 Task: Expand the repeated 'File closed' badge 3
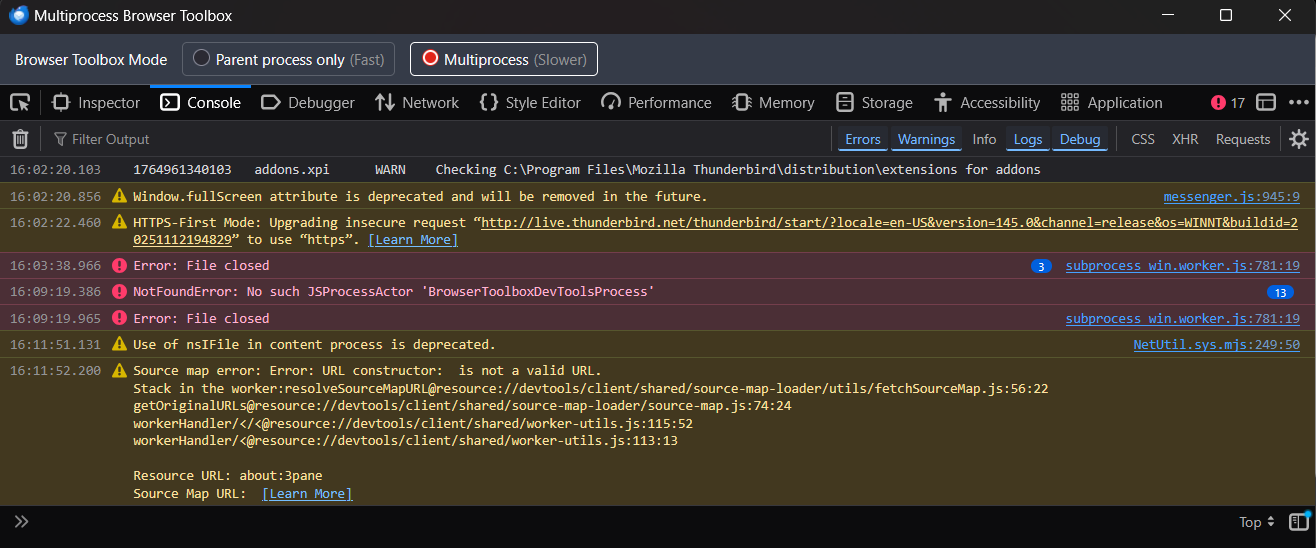tap(1041, 266)
